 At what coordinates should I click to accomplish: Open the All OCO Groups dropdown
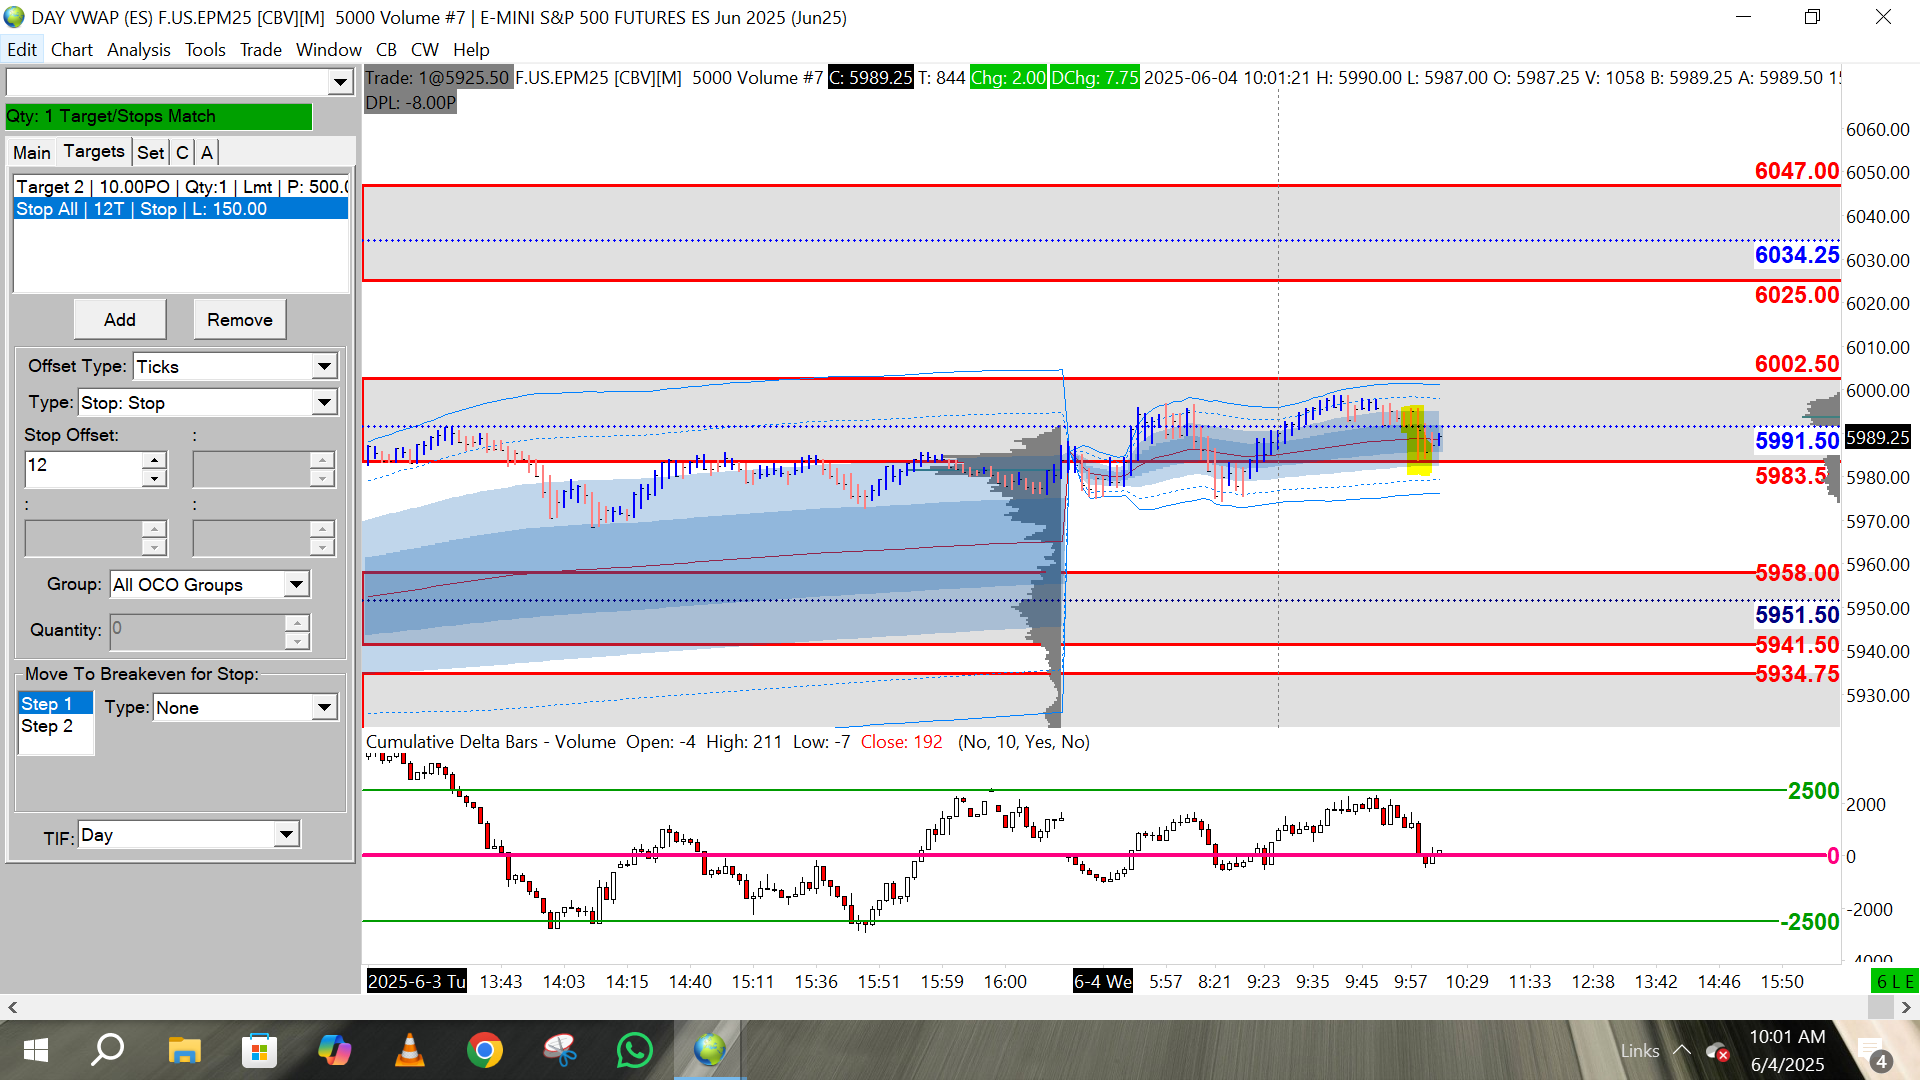click(296, 585)
